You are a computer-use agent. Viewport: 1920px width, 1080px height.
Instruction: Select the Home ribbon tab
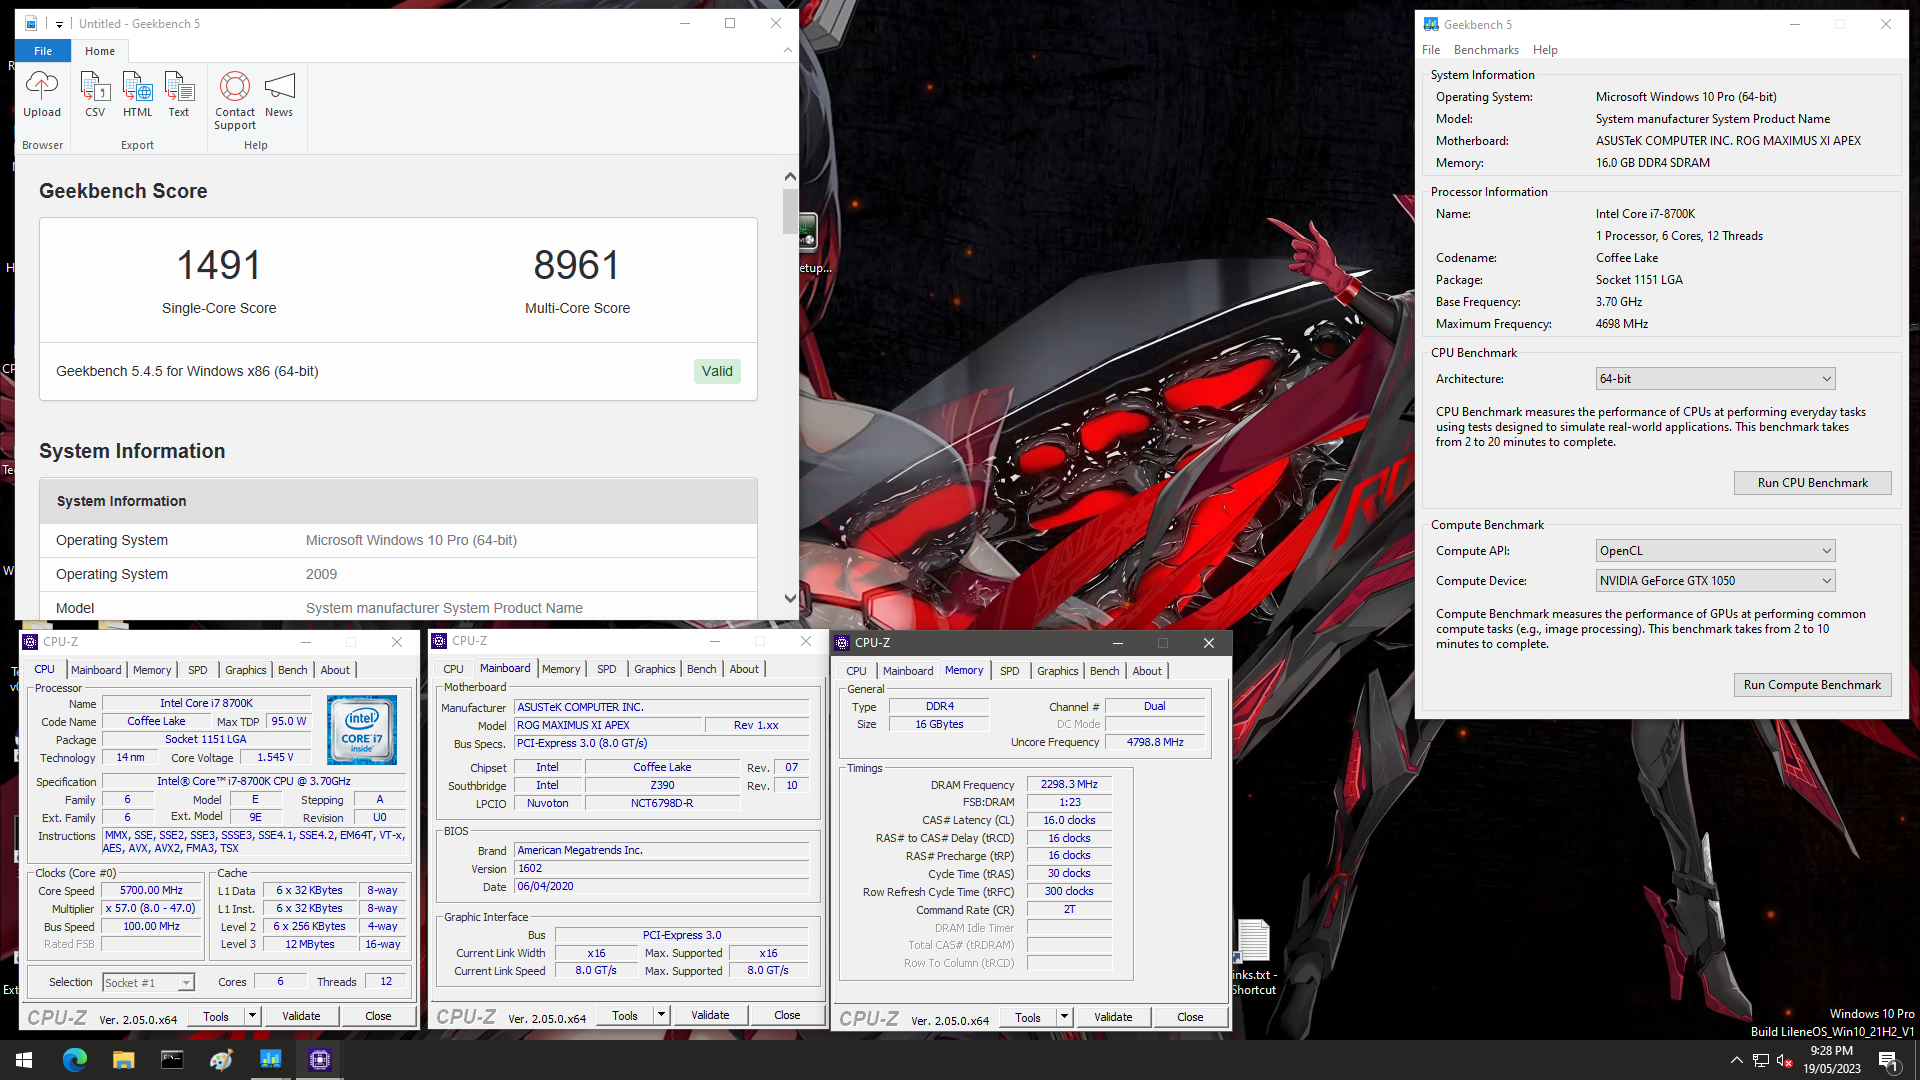point(100,51)
